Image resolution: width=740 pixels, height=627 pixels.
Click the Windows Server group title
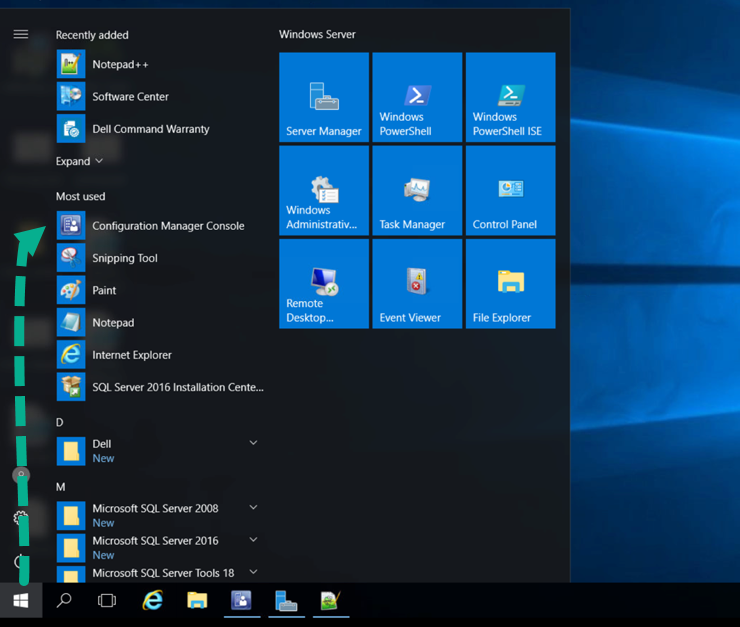click(x=317, y=34)
